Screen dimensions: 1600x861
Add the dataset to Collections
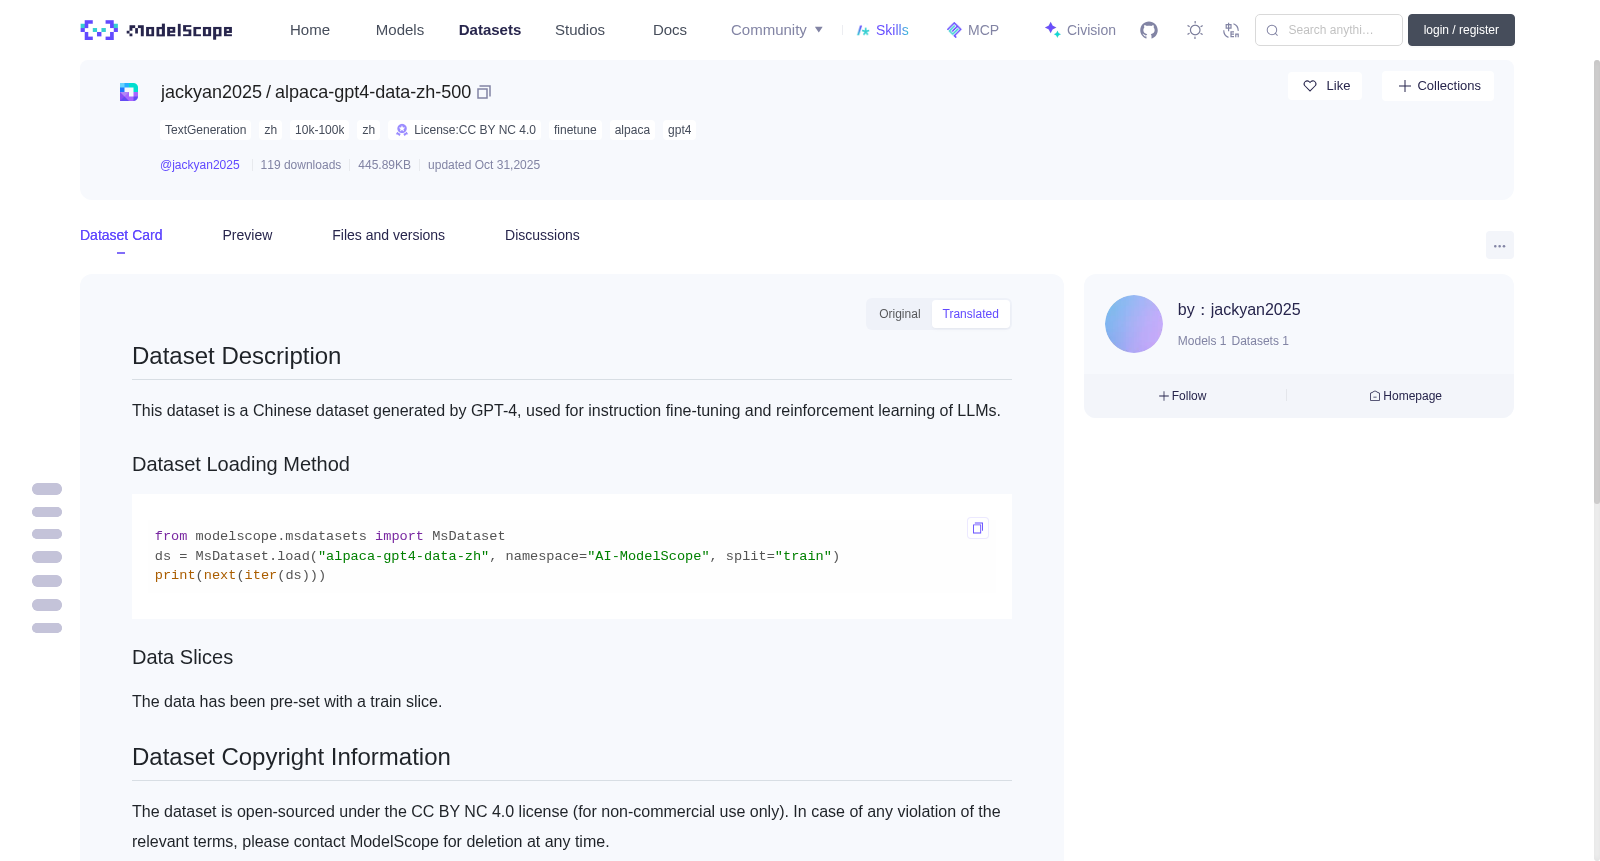1438,86
